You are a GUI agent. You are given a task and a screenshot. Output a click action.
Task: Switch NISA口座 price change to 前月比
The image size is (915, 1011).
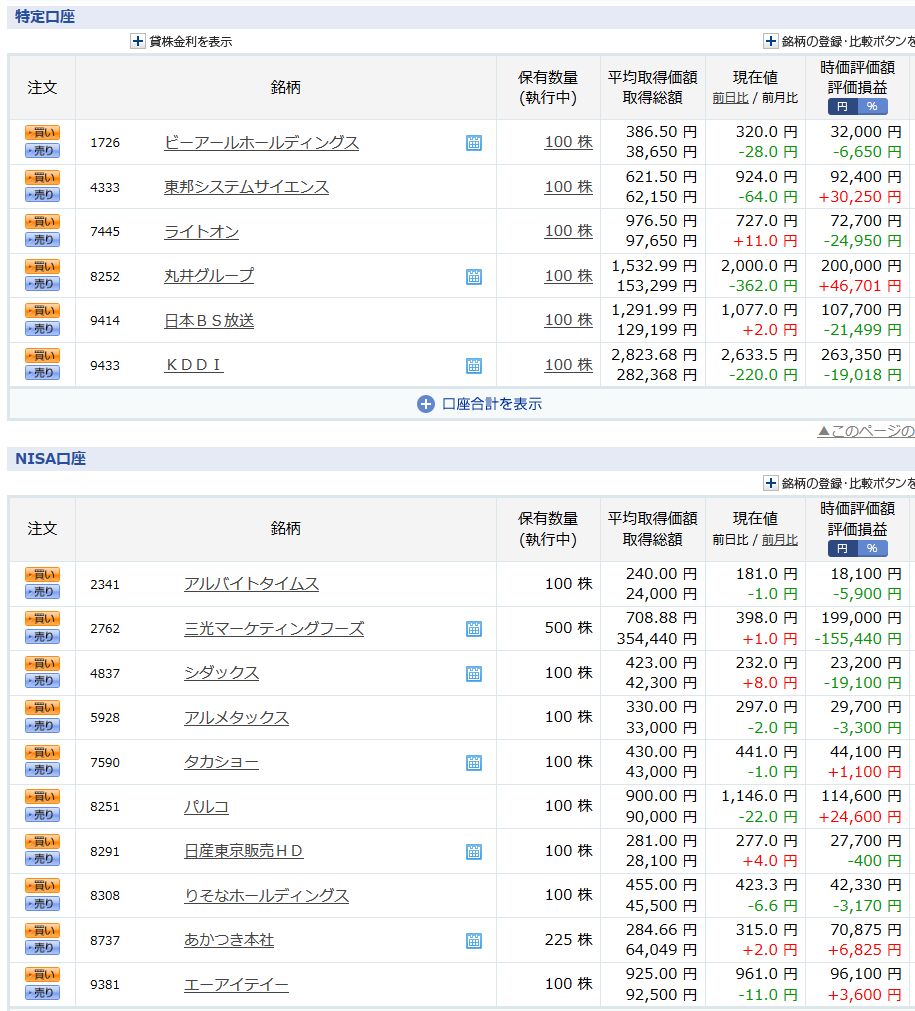click(x=780, y=539)
